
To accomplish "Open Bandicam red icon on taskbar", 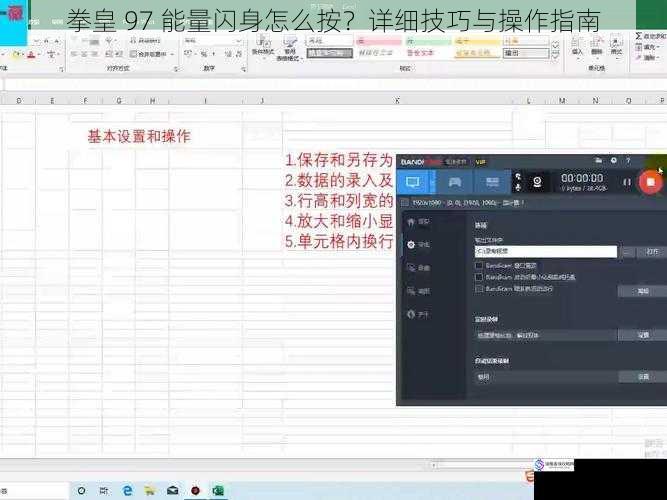I will point(195,491).
